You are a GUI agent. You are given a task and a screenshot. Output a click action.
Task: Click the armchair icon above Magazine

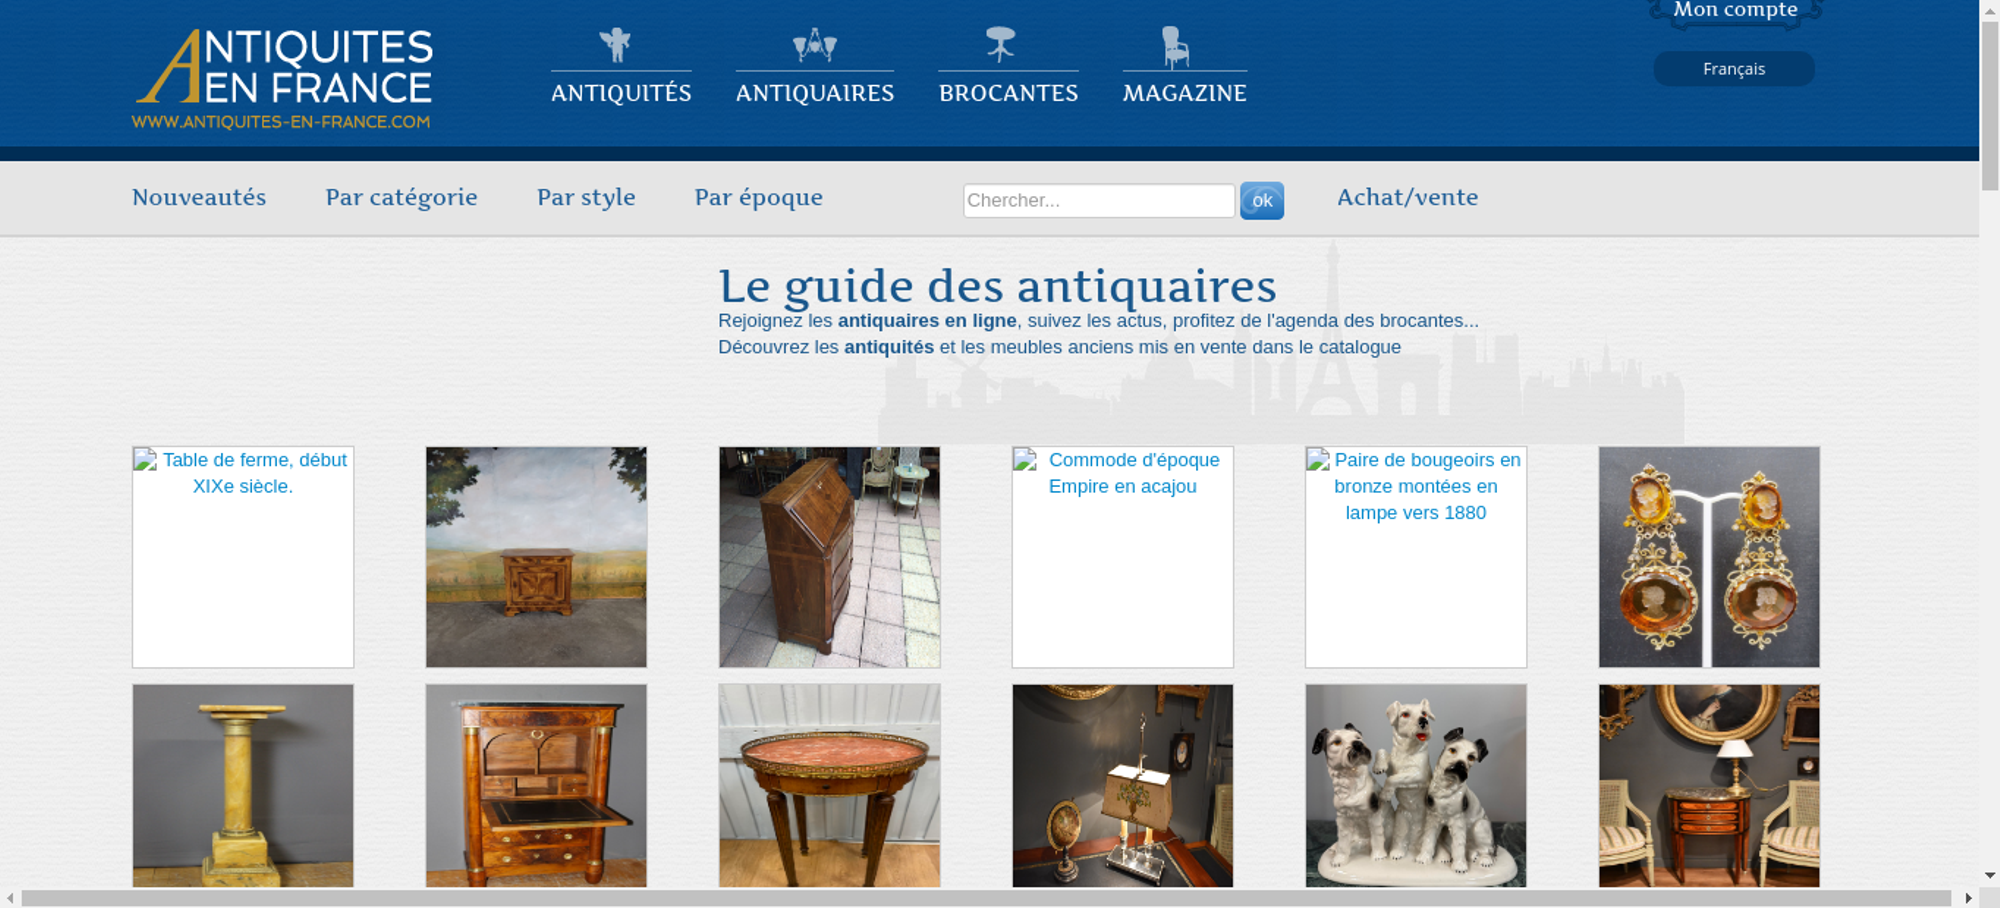1175,47
